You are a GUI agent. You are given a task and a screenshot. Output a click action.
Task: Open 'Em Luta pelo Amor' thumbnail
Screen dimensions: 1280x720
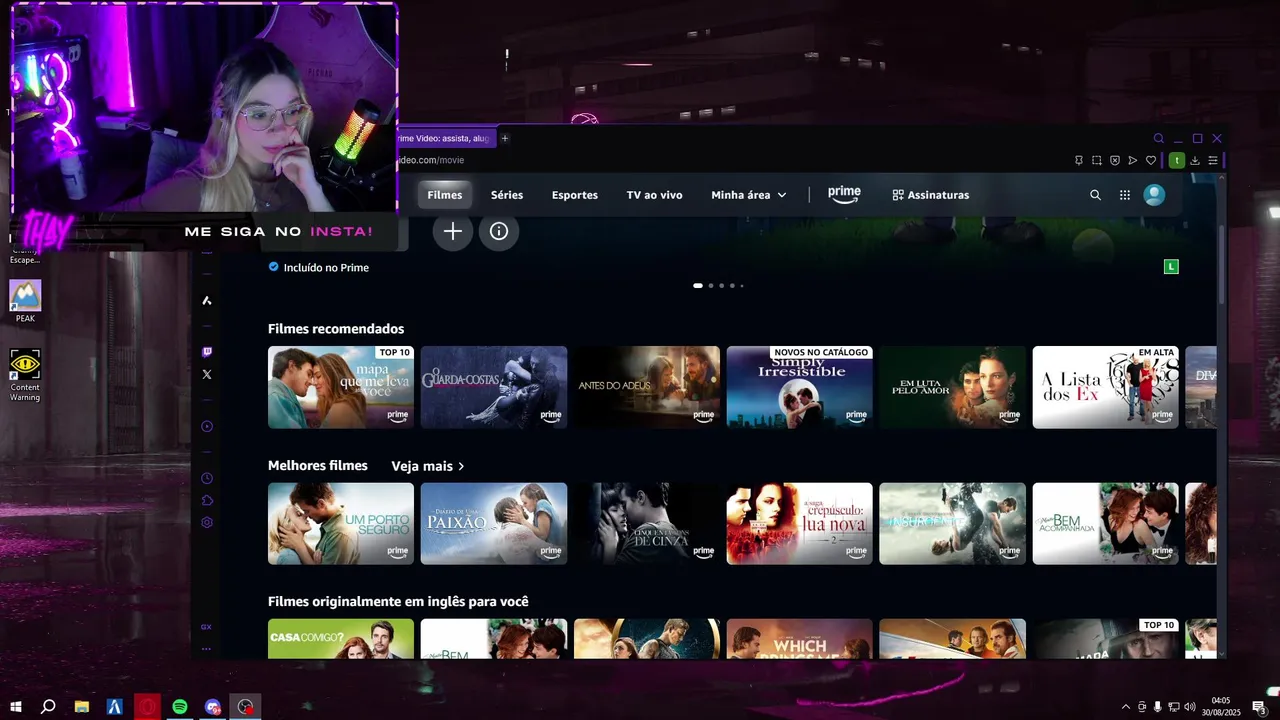[953, 387]
